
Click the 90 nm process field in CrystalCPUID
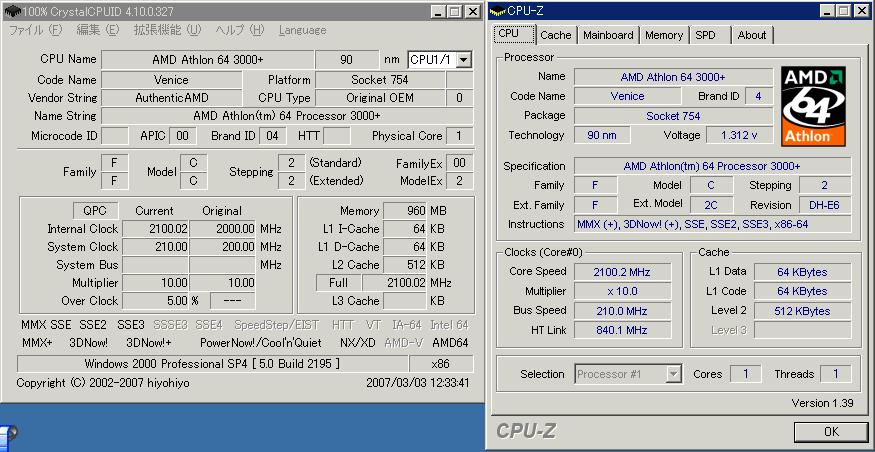[x=347, y=60]
